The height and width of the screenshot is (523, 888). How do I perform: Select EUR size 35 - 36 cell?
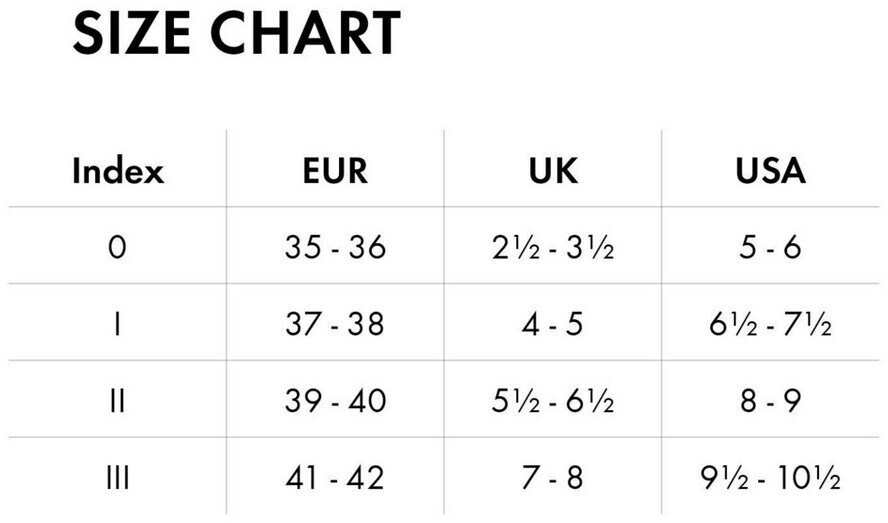pyautogui.click(x=335, y=247)
